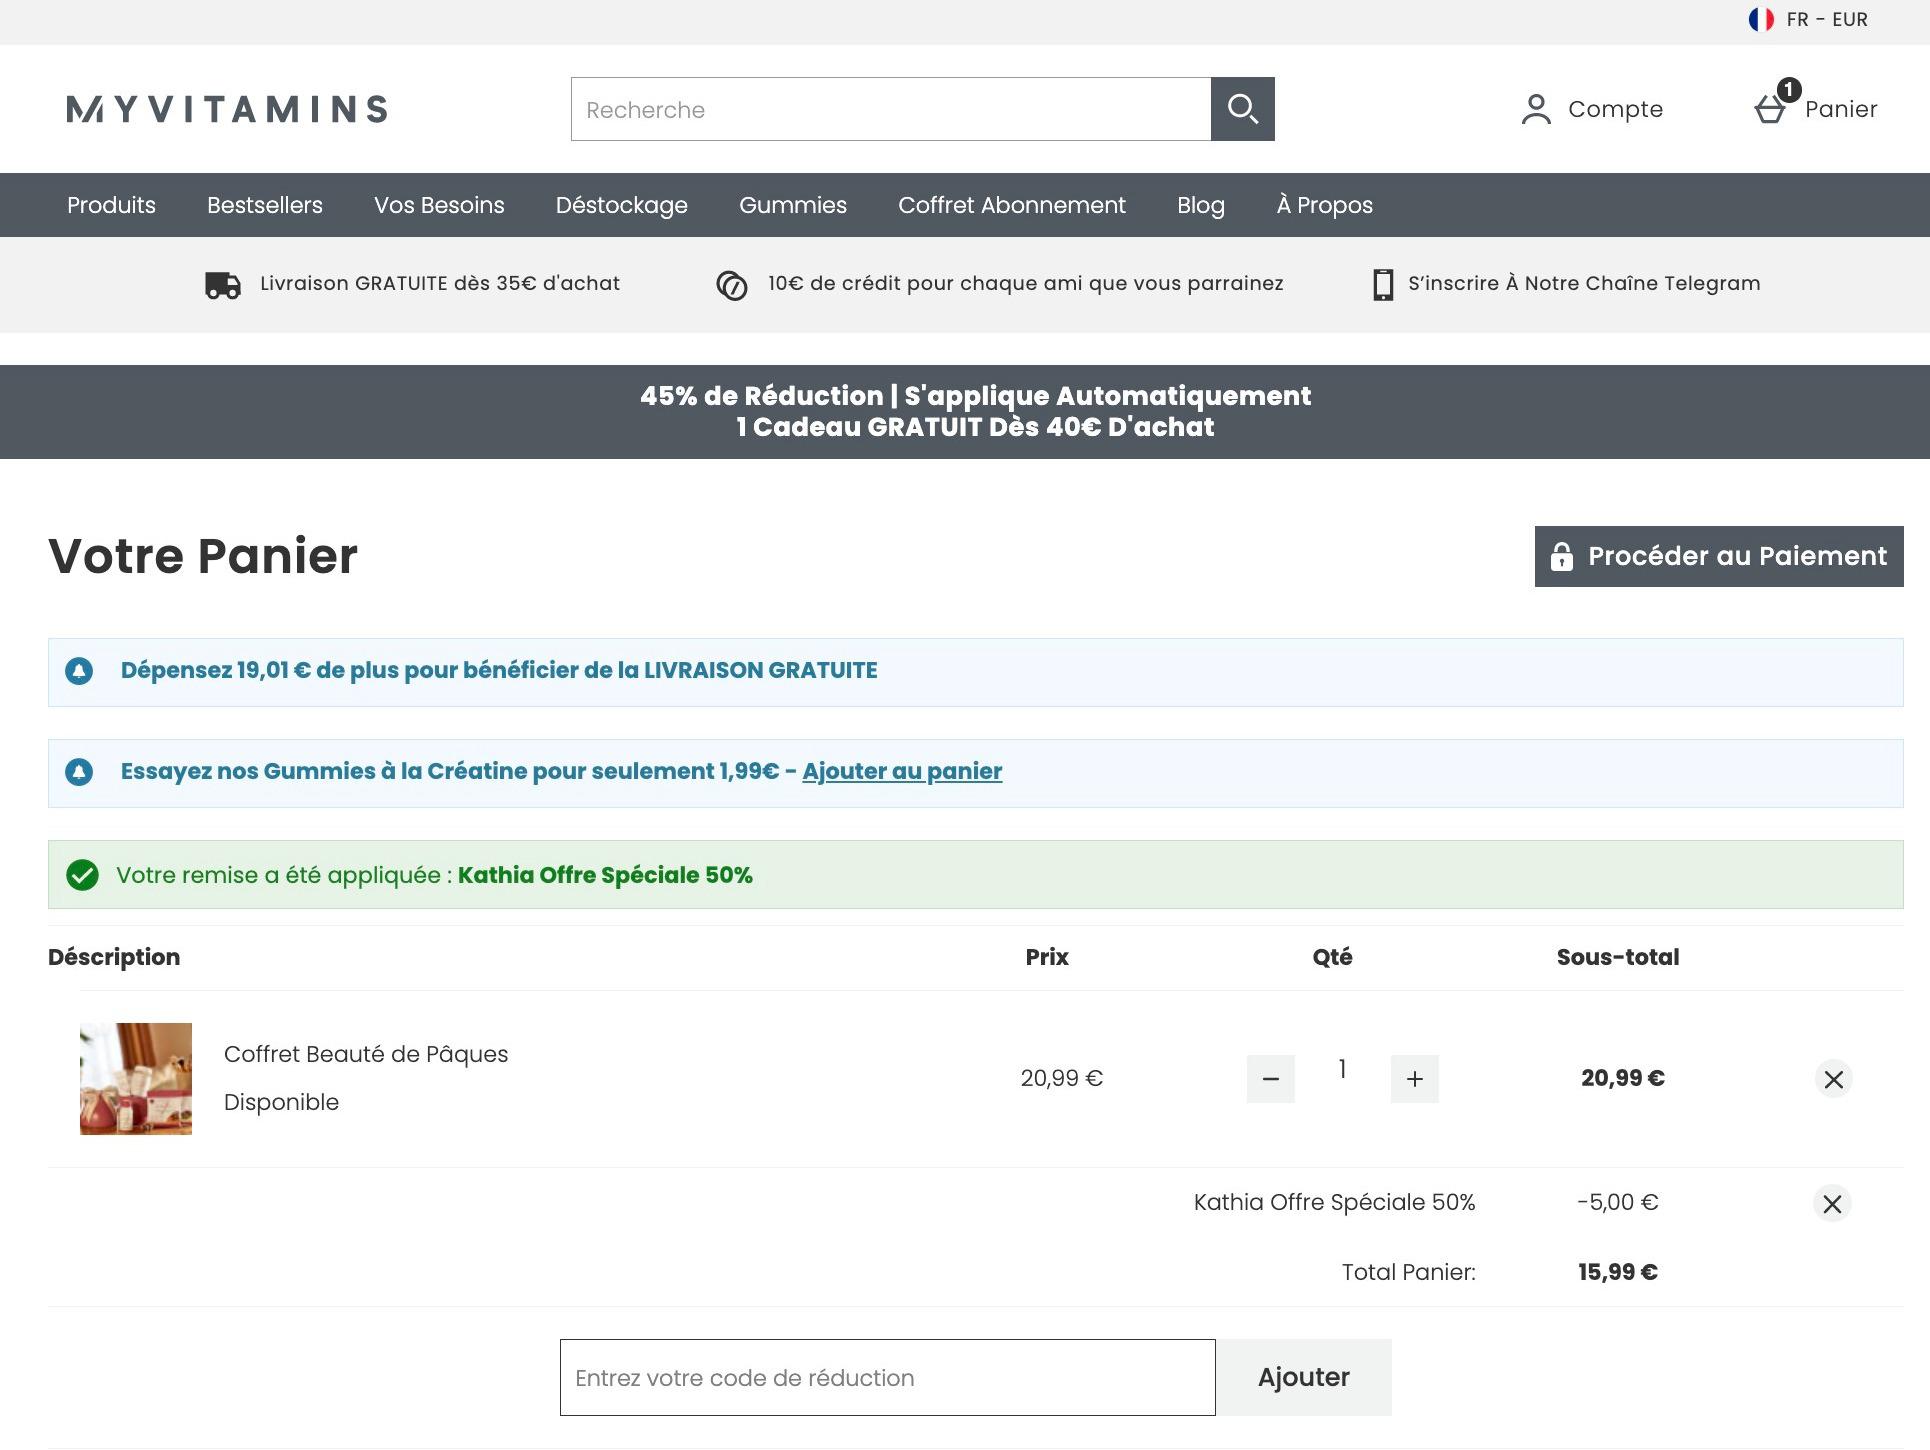Click the -5,00 € discount amount
The image size is (1930, 1450).
[1618, 1202]
